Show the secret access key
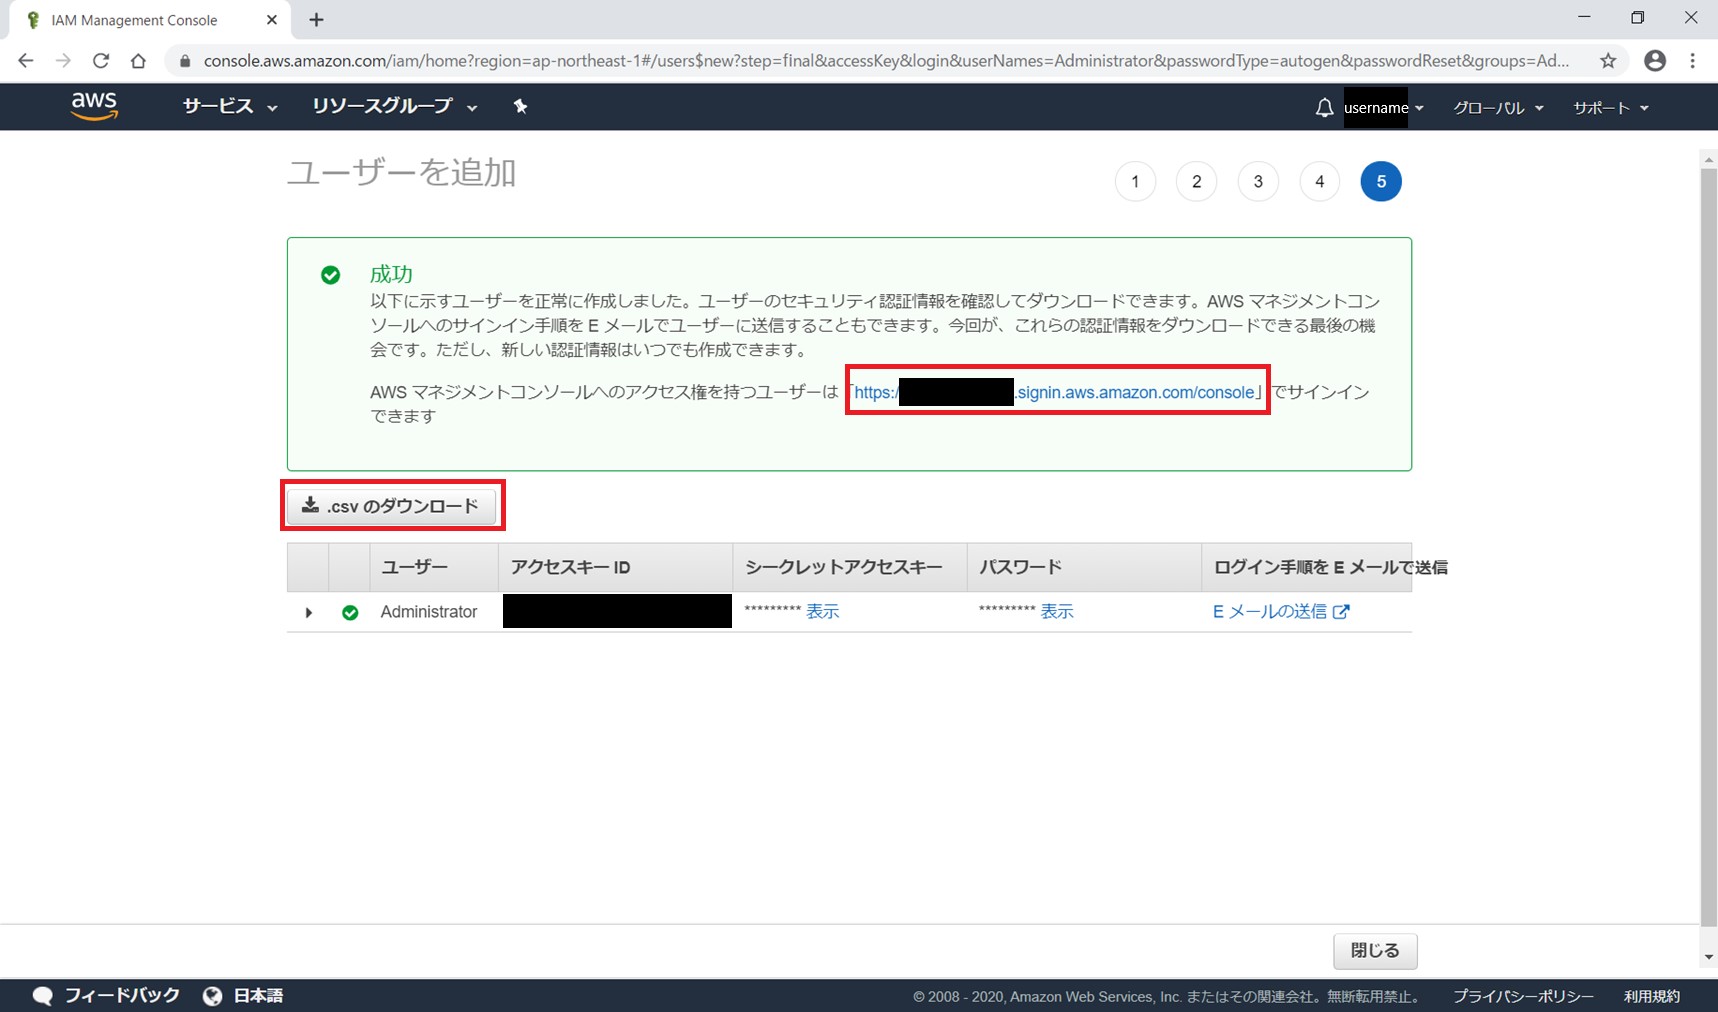Screen dimensions: 1718x1012 (823, 611)
